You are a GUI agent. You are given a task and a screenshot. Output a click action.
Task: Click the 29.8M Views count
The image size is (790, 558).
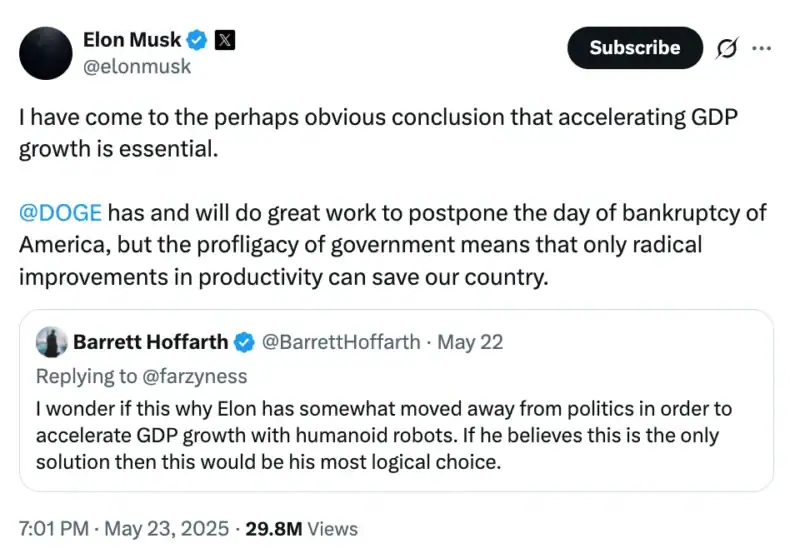click(x=301, y=529)
